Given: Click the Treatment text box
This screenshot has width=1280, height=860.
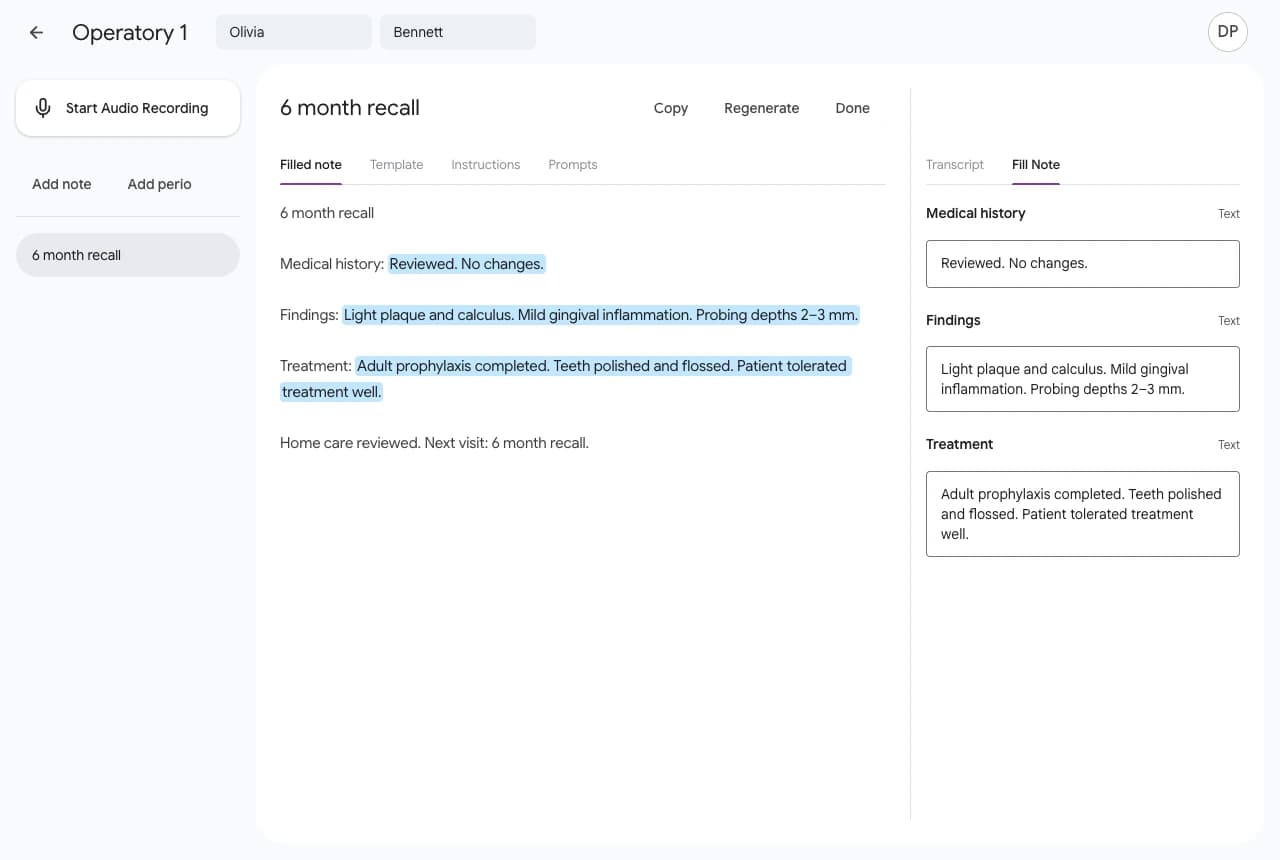Looking at the screenshot, I should (1083, 514).
